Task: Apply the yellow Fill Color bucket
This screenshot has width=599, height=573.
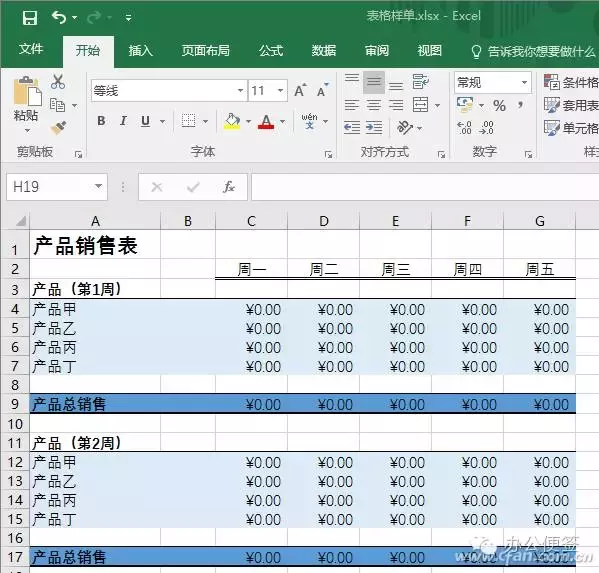Action: (232, 121)
